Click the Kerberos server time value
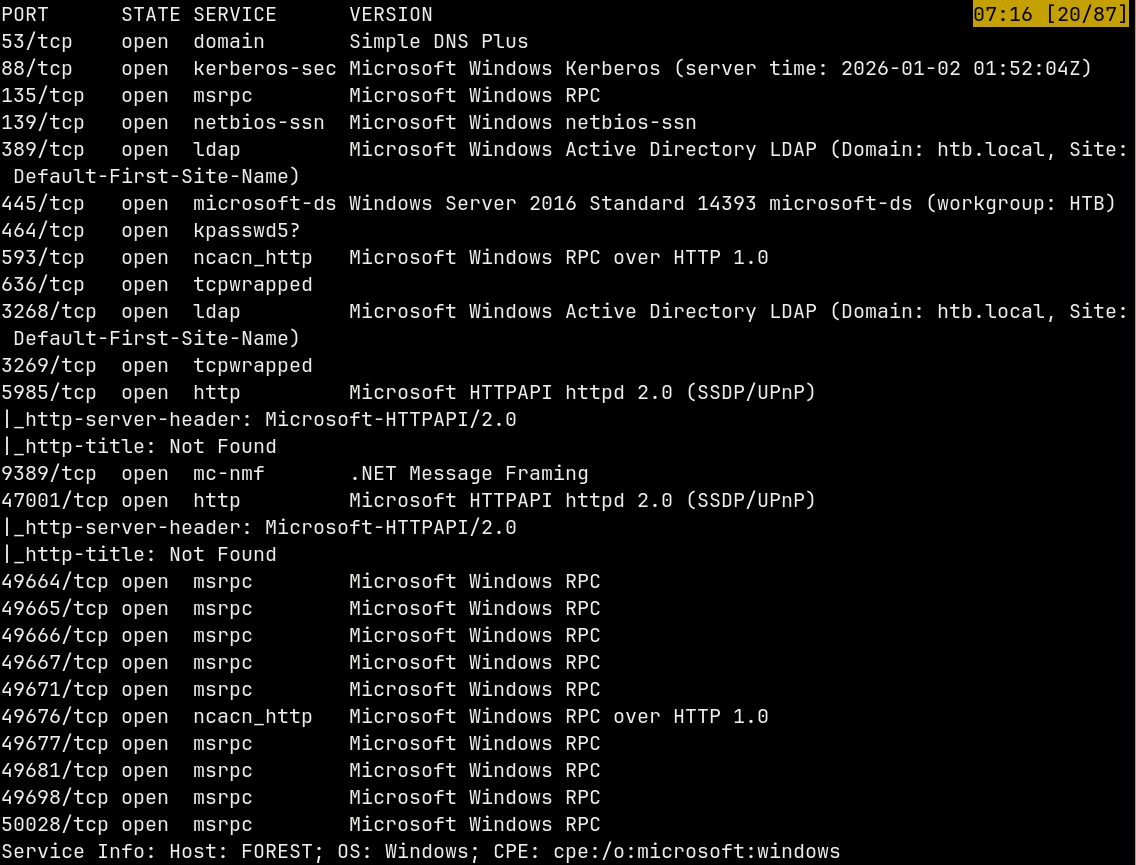This screenshot has height=865, width=1136. coord(967,69)
